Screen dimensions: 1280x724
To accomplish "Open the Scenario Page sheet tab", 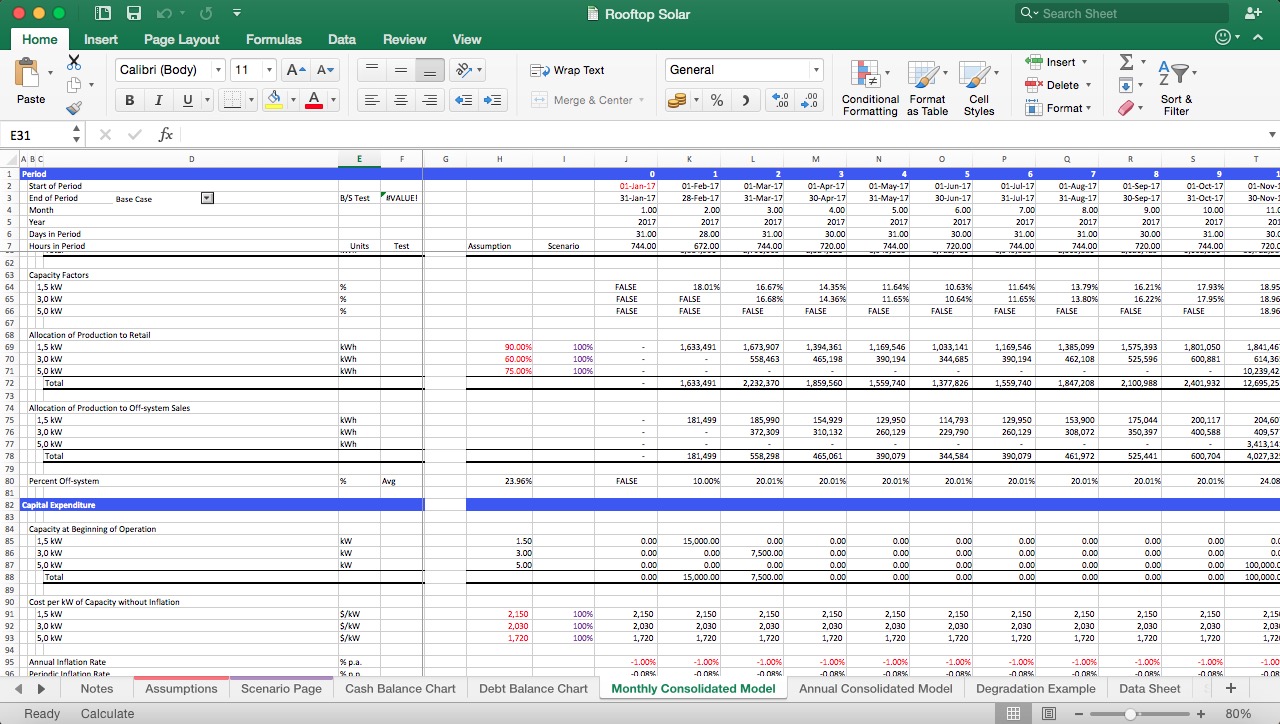I will tap(281, 688).
